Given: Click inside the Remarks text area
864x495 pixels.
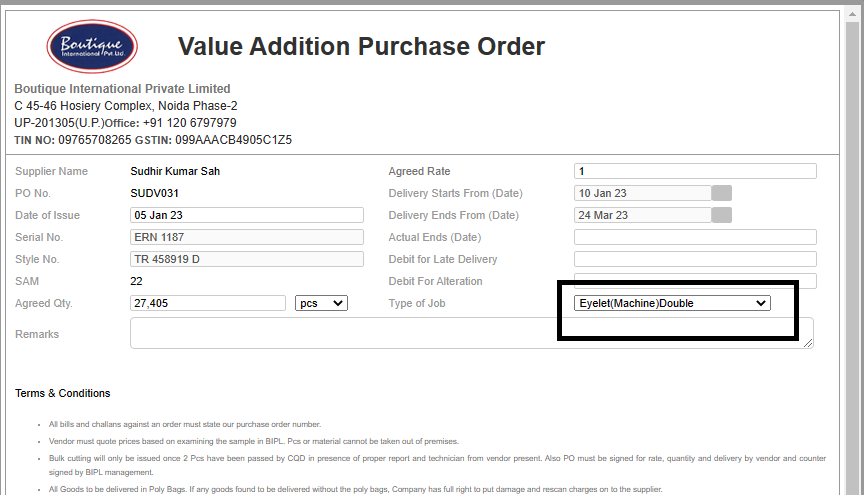Looking at the screenshot, I should pyautogui.click(x=472, y=333).
